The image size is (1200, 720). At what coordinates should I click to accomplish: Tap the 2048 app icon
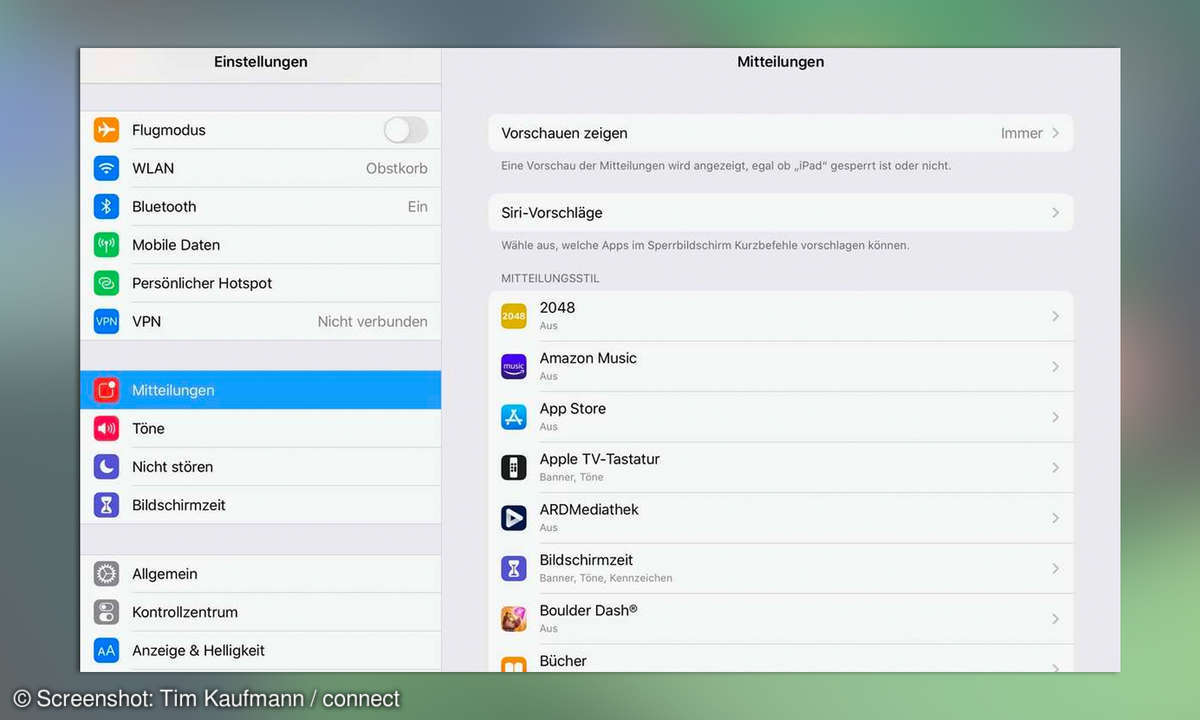(x=514, y=316)
